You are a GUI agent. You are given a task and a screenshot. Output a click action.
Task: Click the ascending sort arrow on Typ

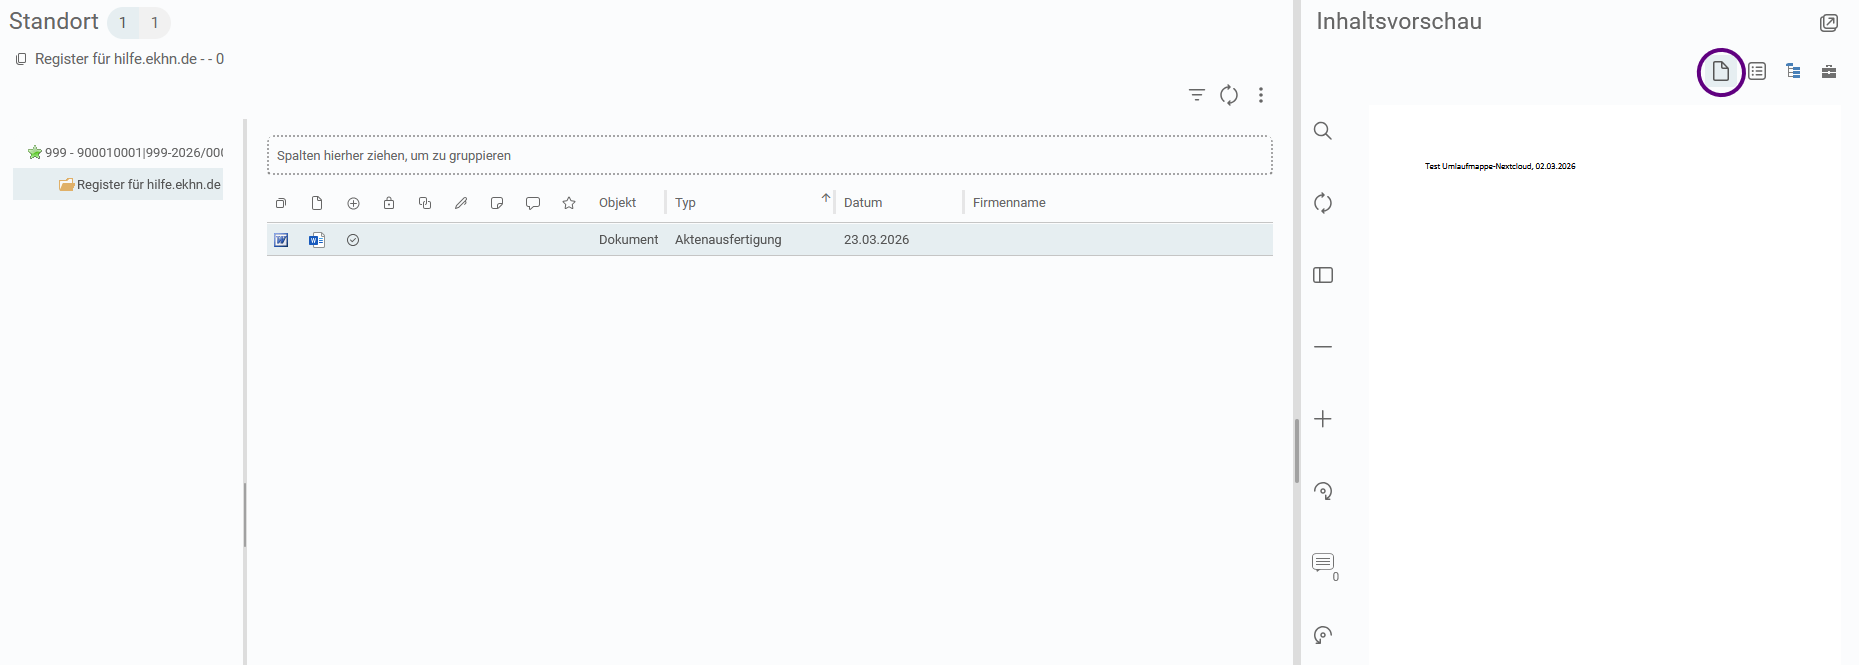click(826, 198)
